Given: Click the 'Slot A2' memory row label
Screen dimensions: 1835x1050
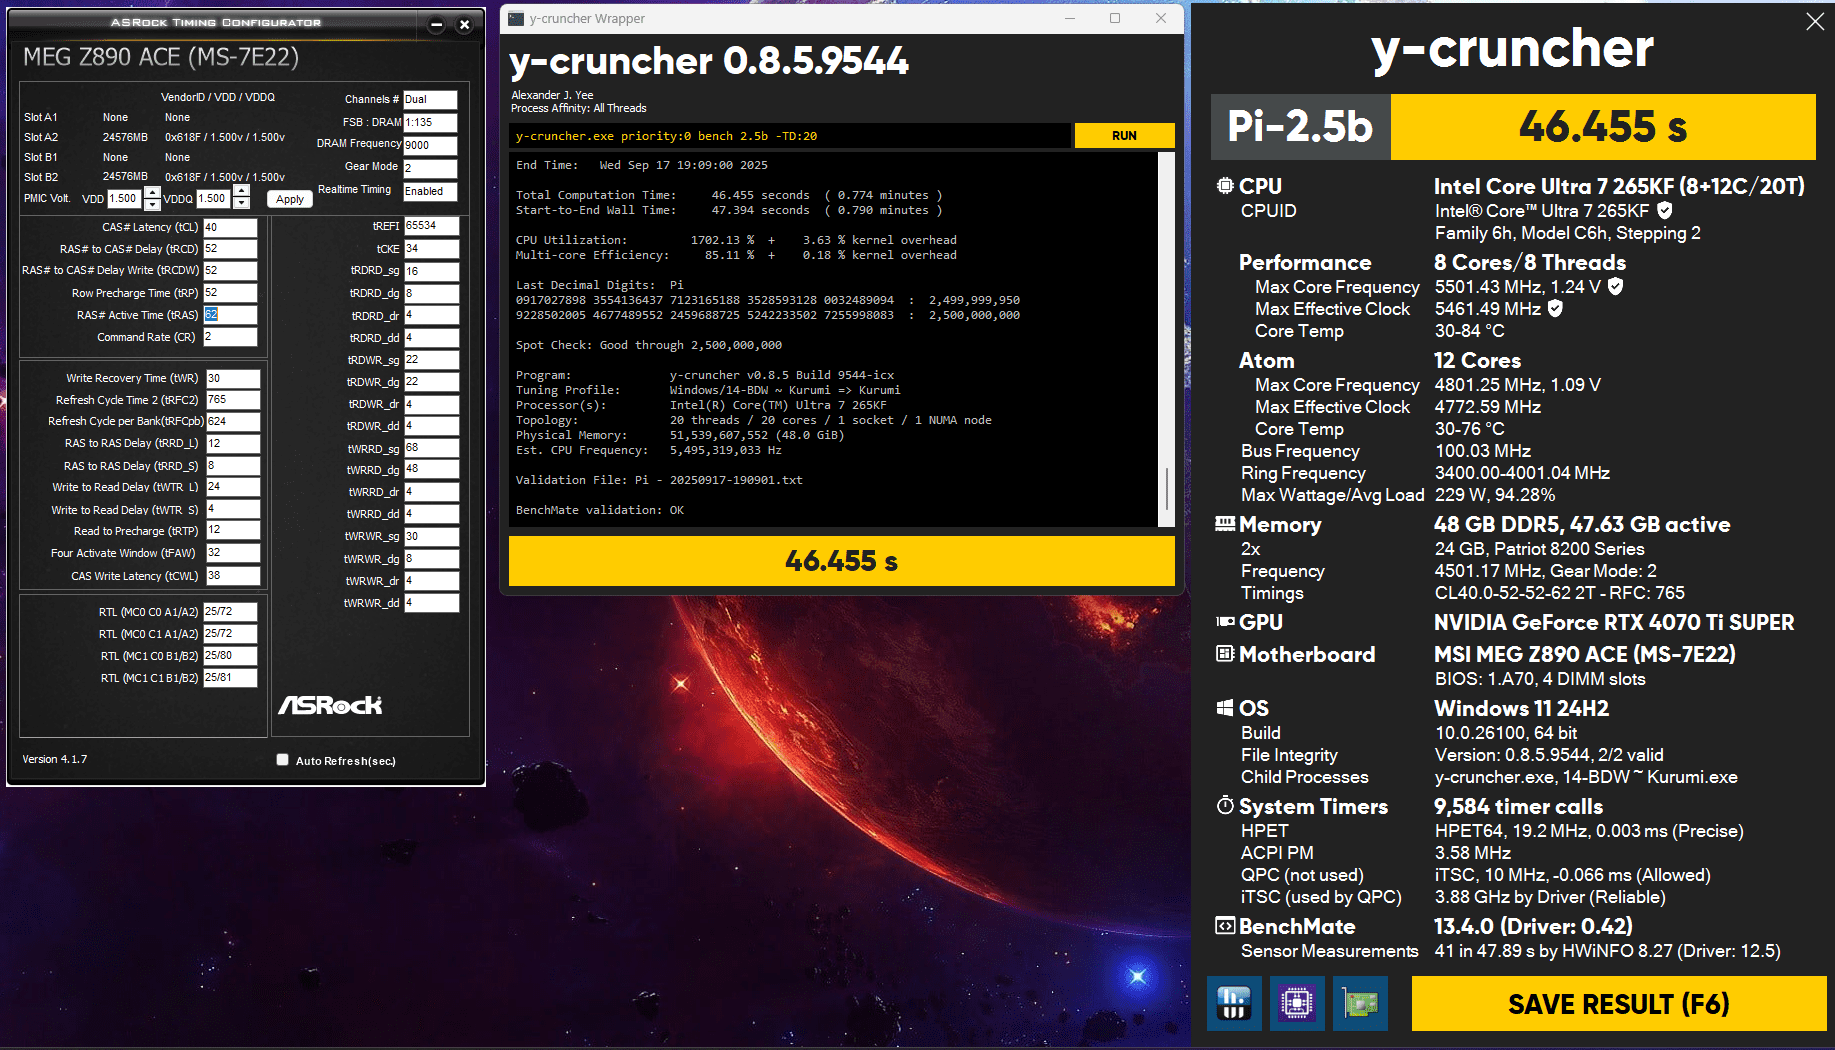Looking at the screenshot, I should (x=41, y=137).
